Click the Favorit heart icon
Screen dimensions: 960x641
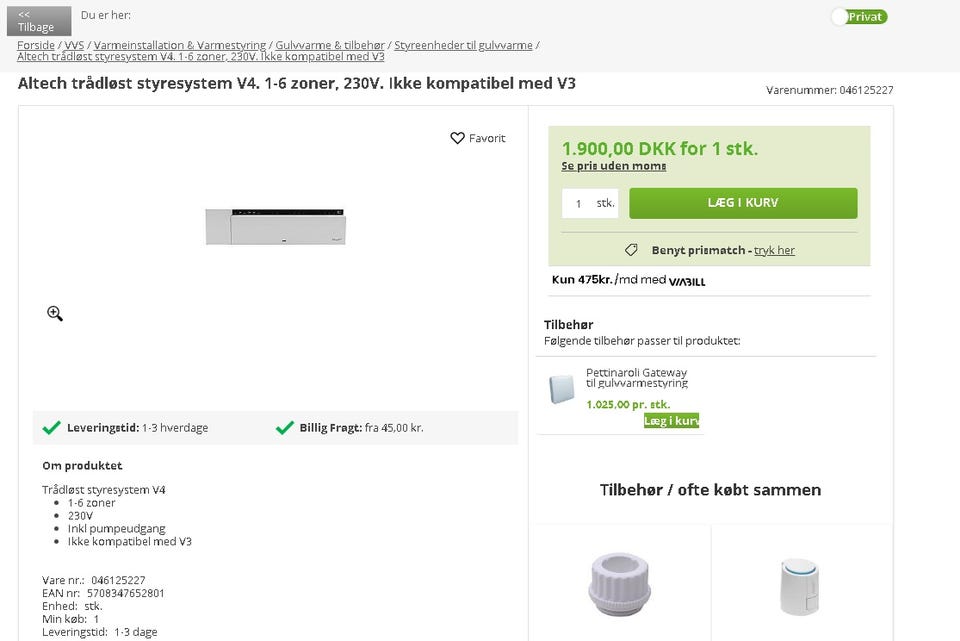point(458,138)
